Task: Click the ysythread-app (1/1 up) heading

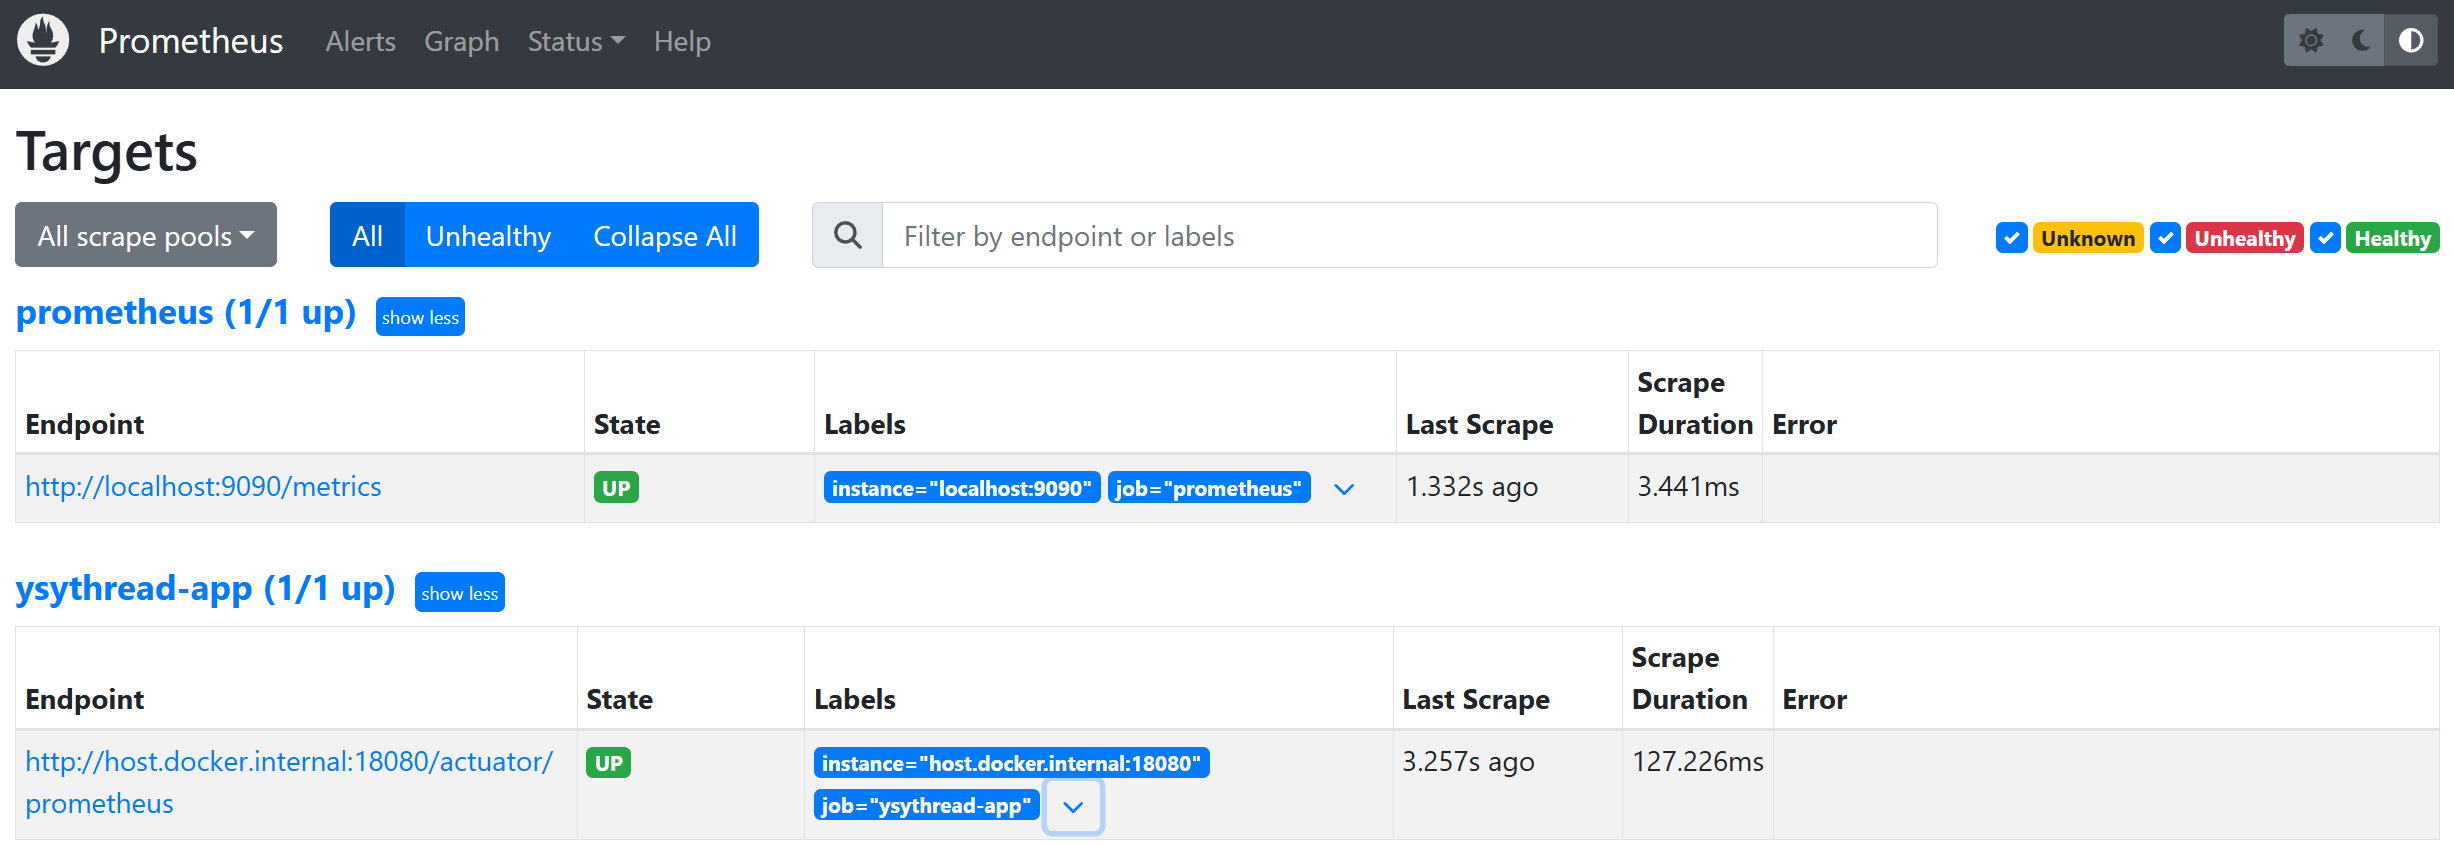Action: [x=205, y=588]
